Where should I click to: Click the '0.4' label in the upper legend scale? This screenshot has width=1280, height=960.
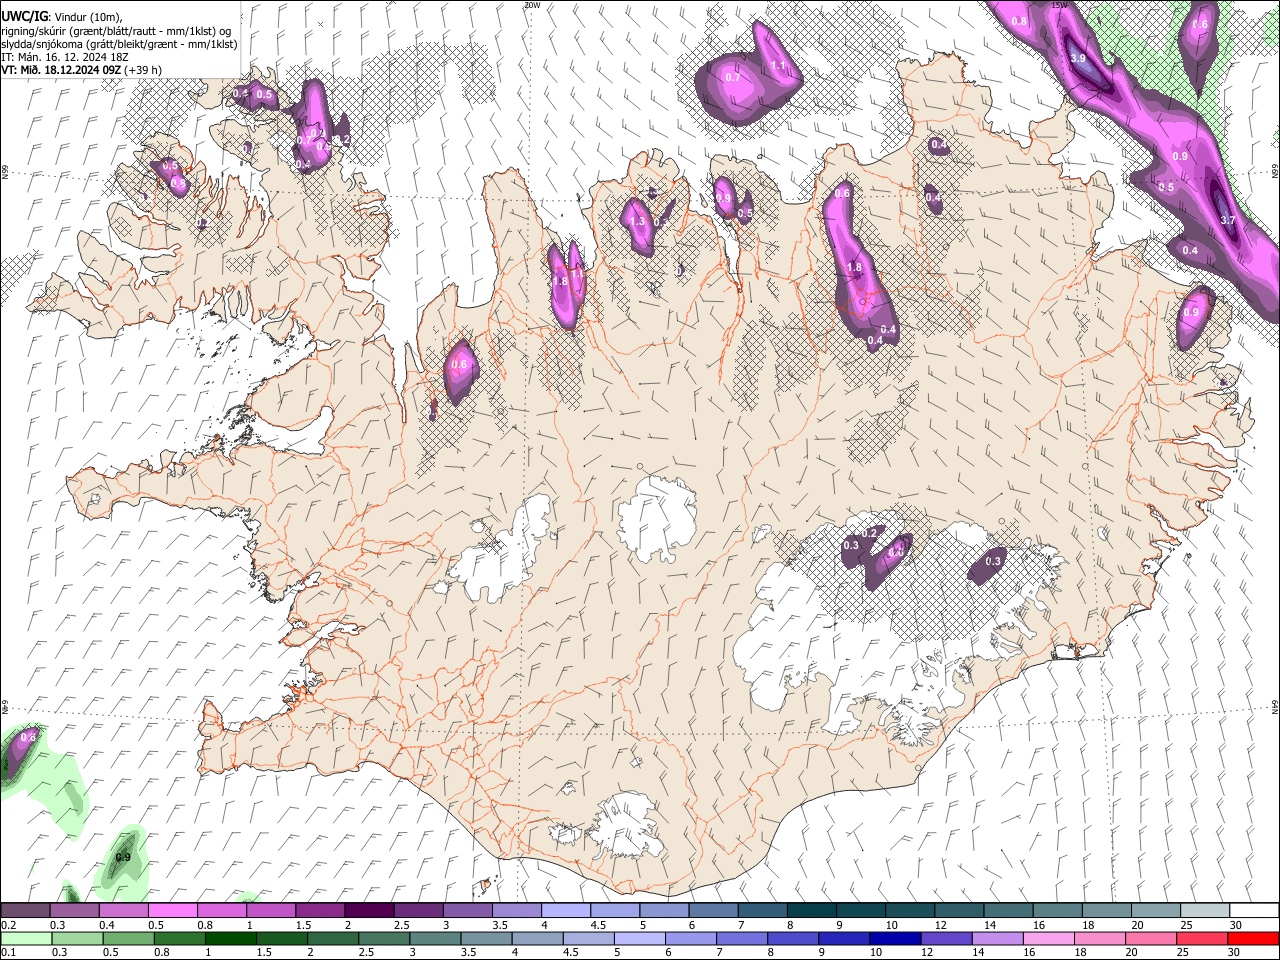107,925
